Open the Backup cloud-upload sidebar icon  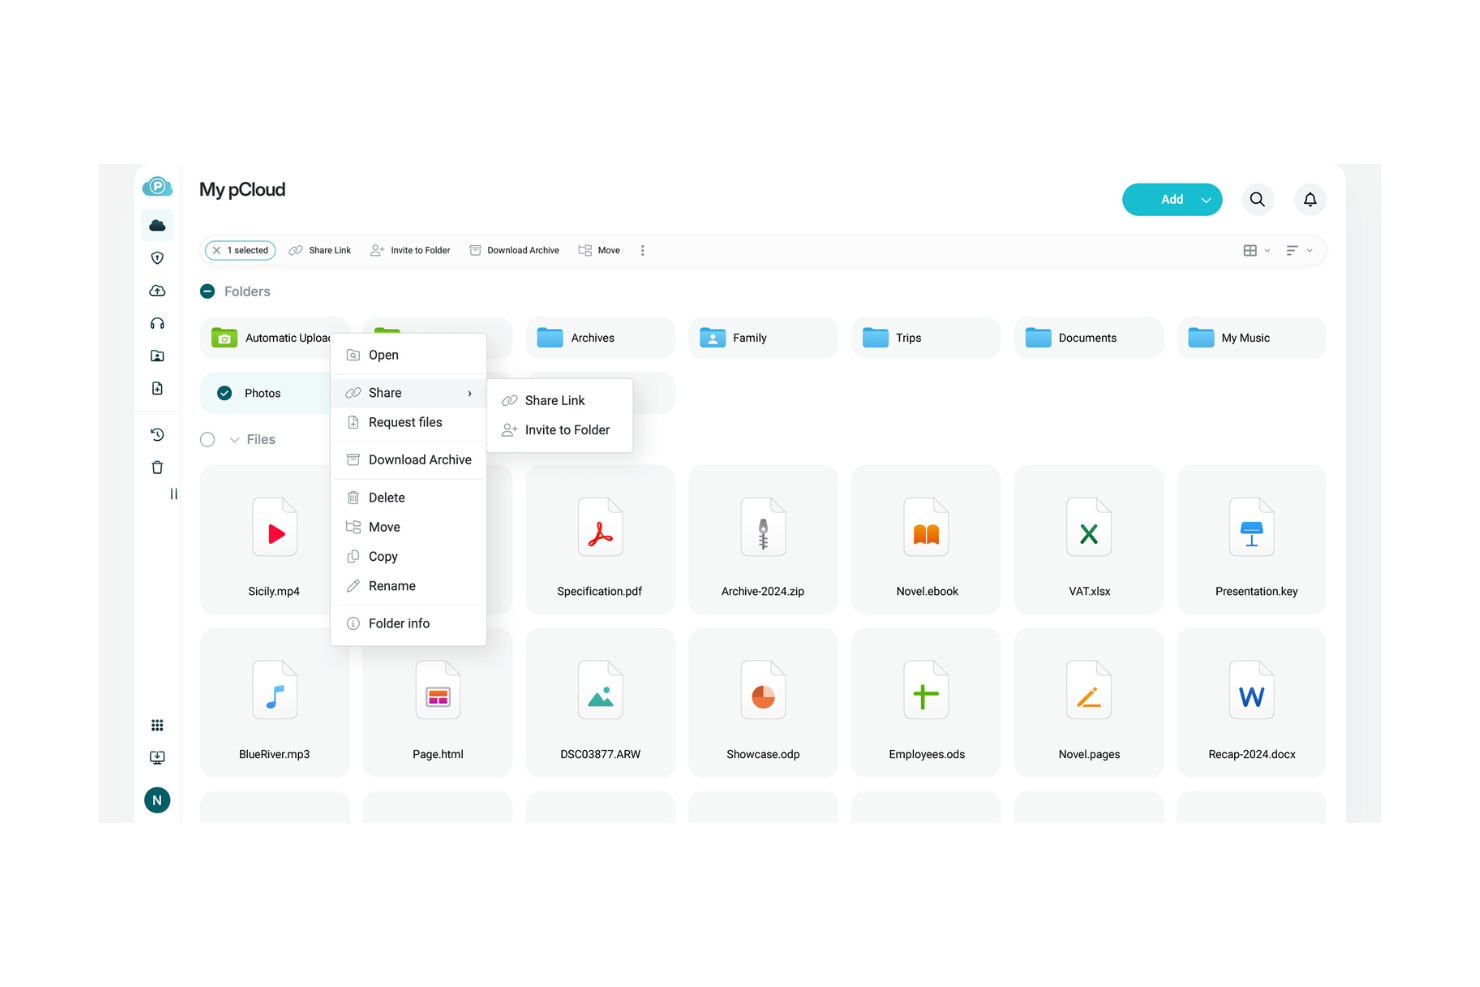coord(157,291)
